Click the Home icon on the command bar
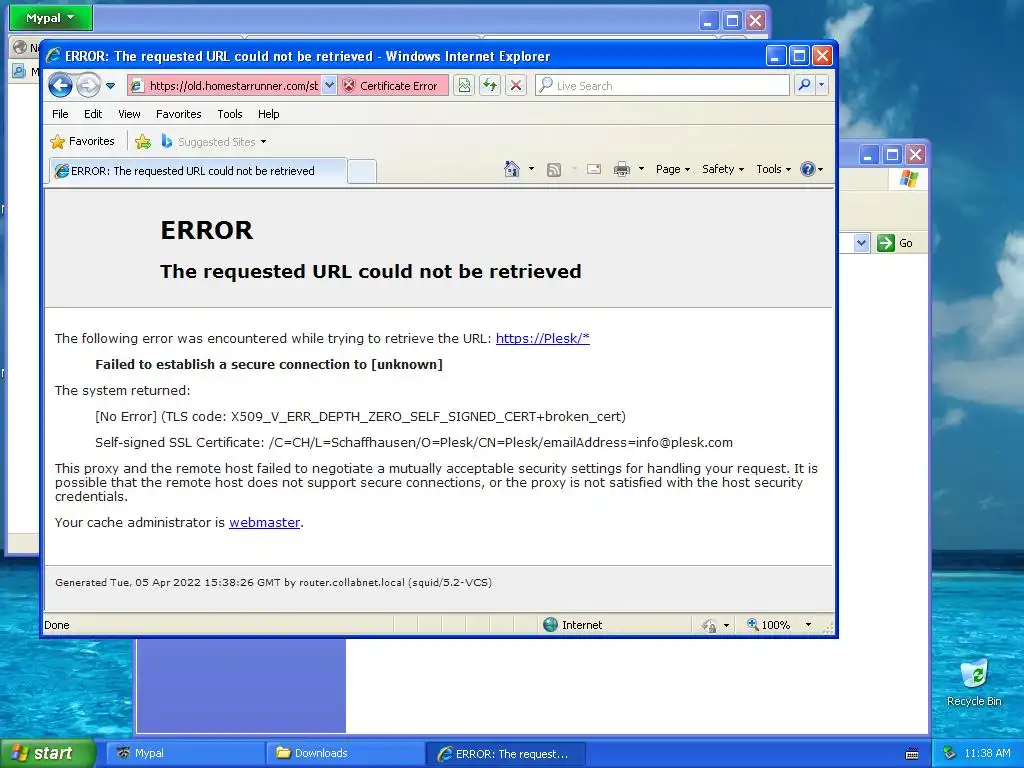Viewport: 1024px width, 768px height. click(x=512, y=169)
